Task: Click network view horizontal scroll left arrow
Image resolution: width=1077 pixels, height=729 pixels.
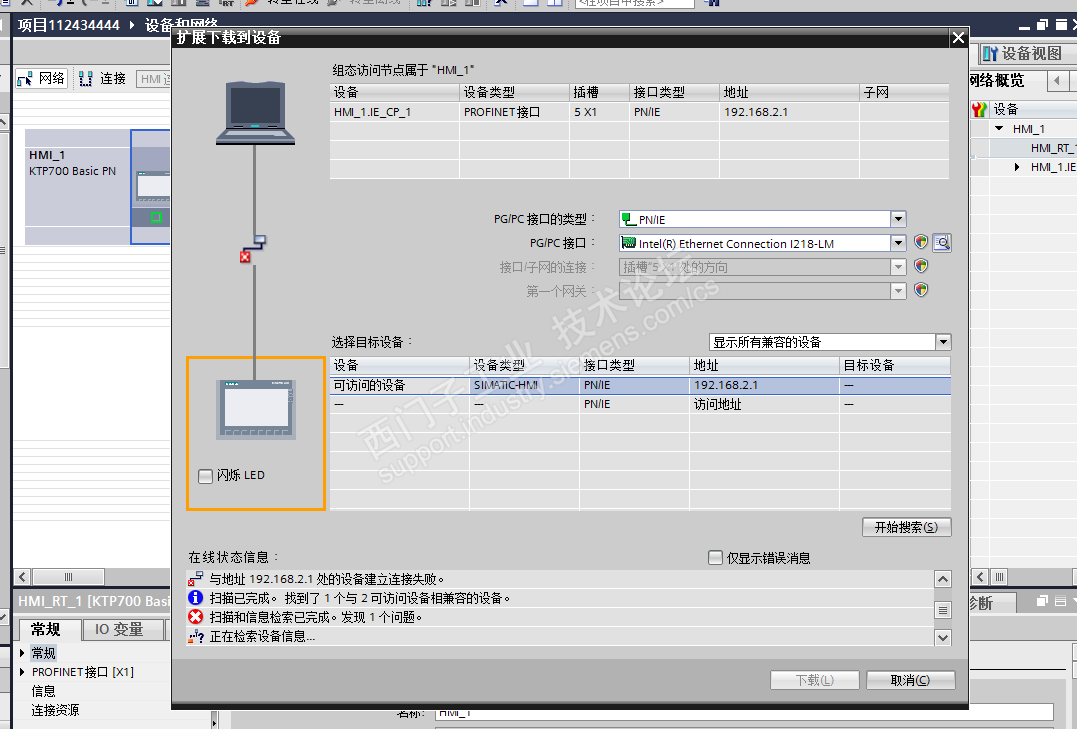Action: [22, 576]
